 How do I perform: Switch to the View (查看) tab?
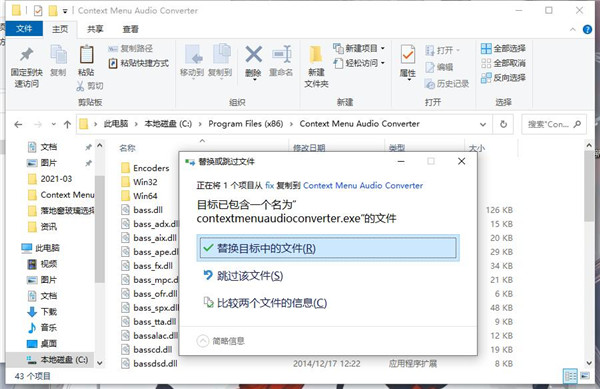pyautogui.click(x=130, y=29)
